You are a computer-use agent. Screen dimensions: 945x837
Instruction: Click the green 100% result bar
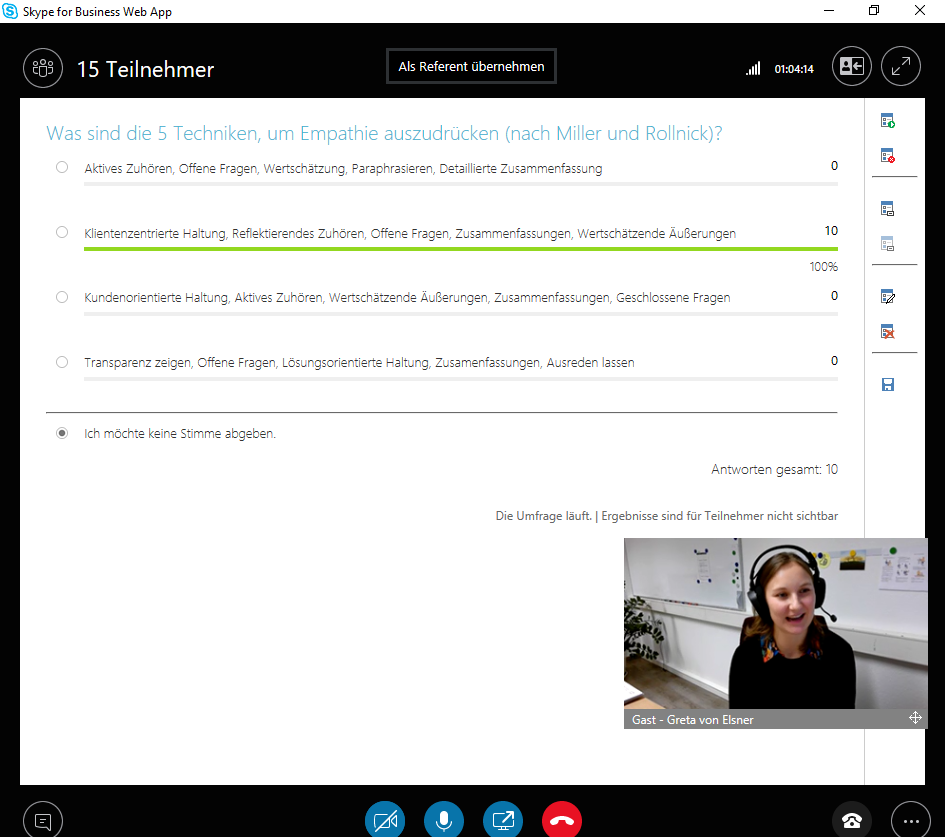coord(460,249)
